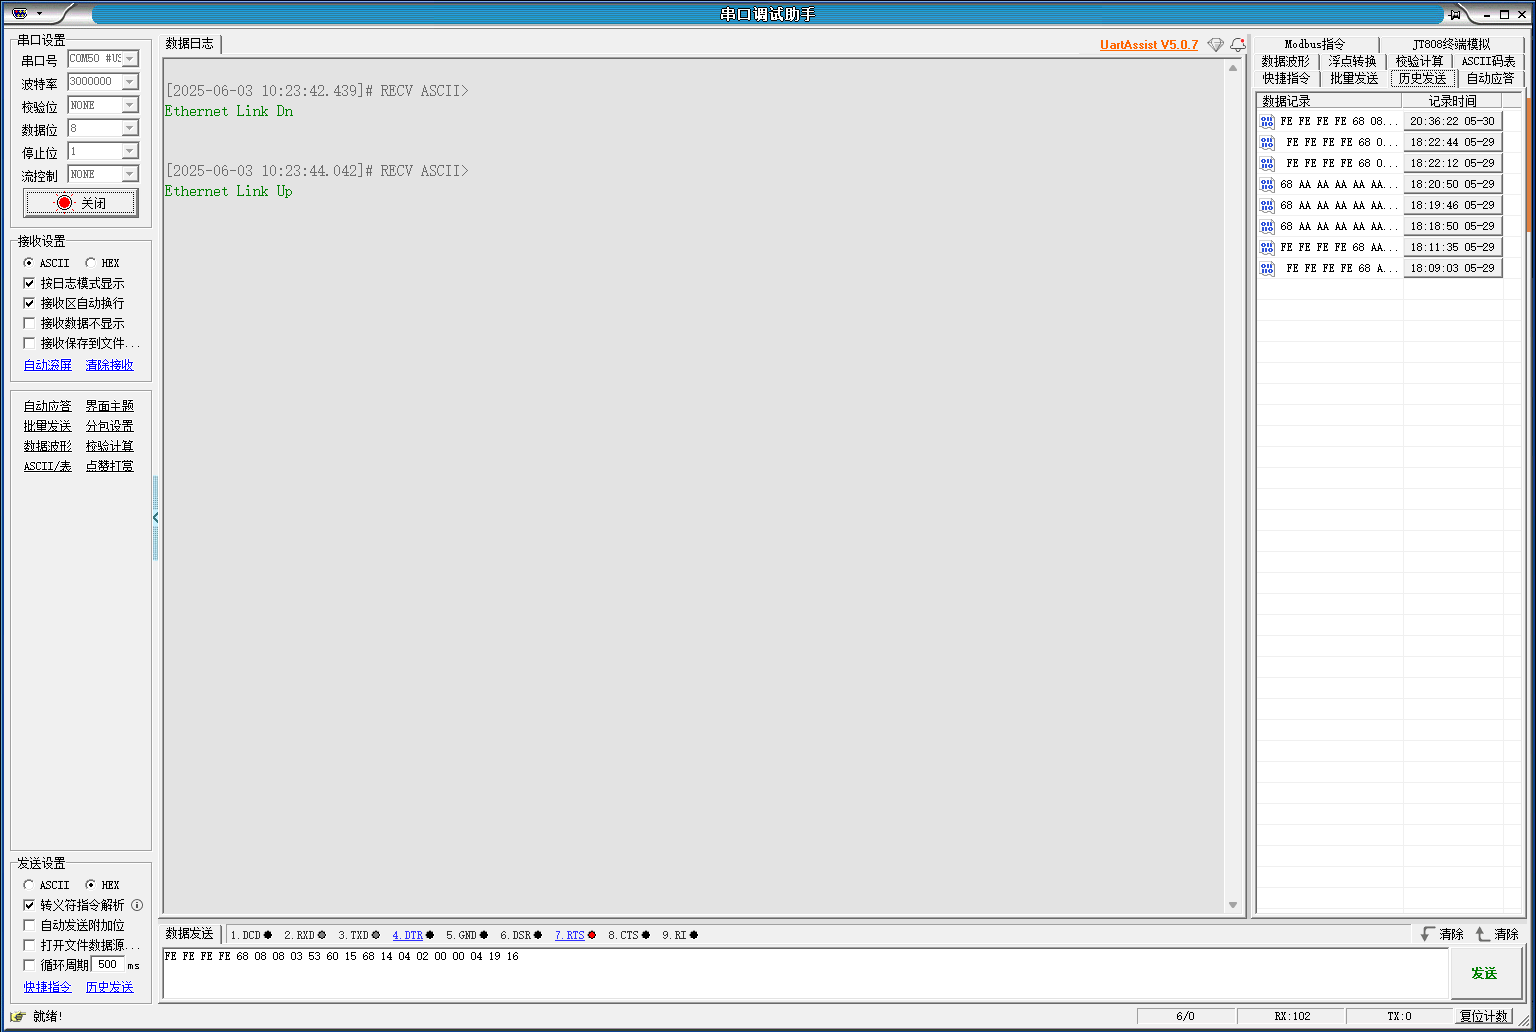Switch to JT808终端模拟 tab
Image resolution: width=1536 pixels, height=1032 pixels.
tap(1451, 44)
